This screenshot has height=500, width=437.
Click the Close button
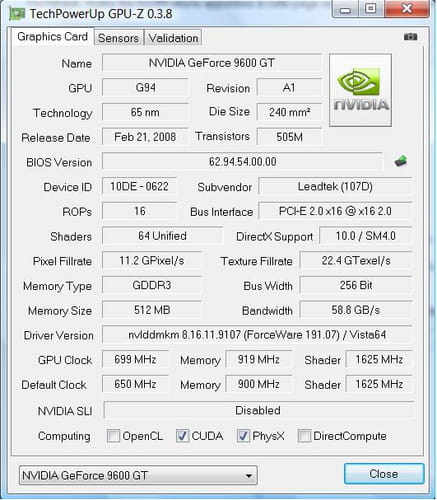coord(384,474)
